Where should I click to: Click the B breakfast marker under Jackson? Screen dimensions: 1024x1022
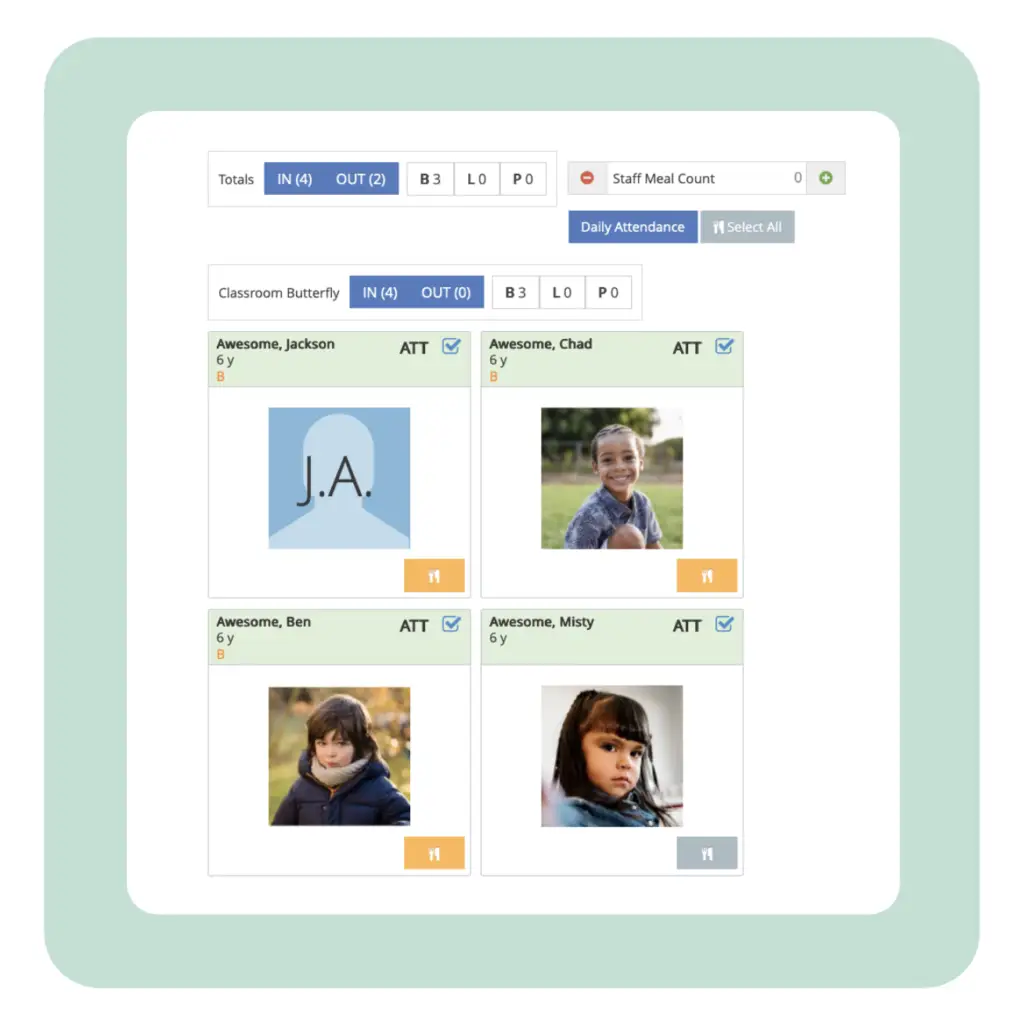pyautogui.click(x=221, y=377)
